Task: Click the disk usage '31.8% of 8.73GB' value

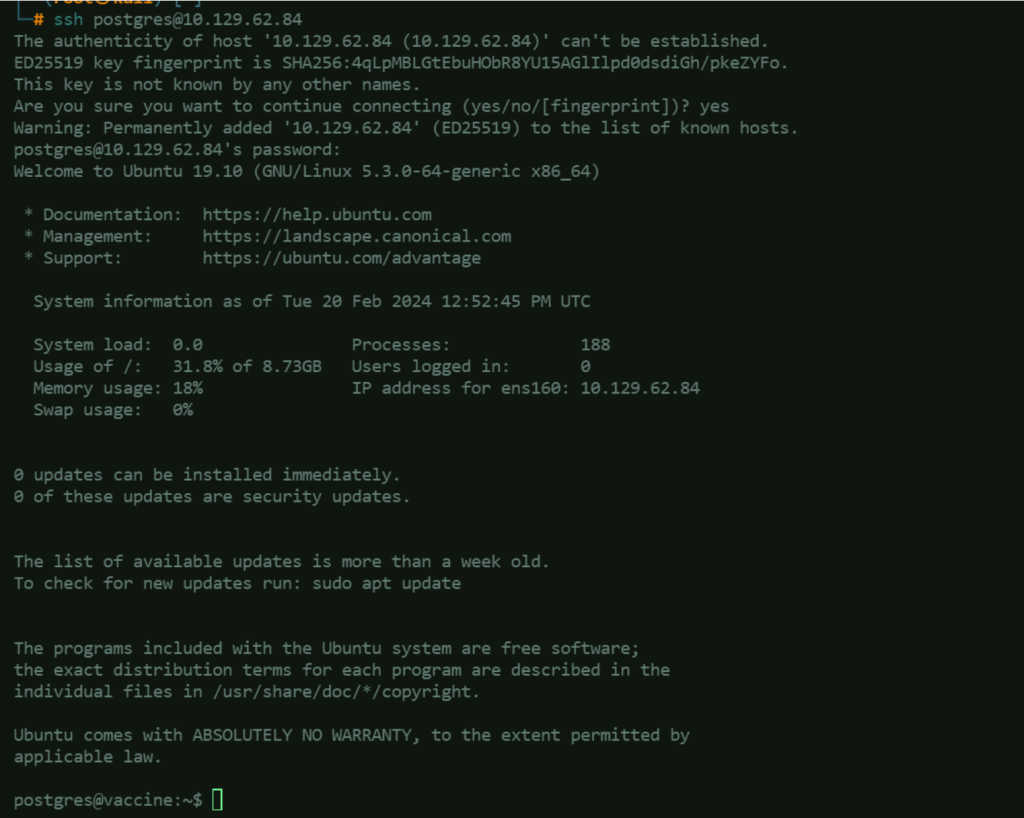Action: (x=246, y=366)
